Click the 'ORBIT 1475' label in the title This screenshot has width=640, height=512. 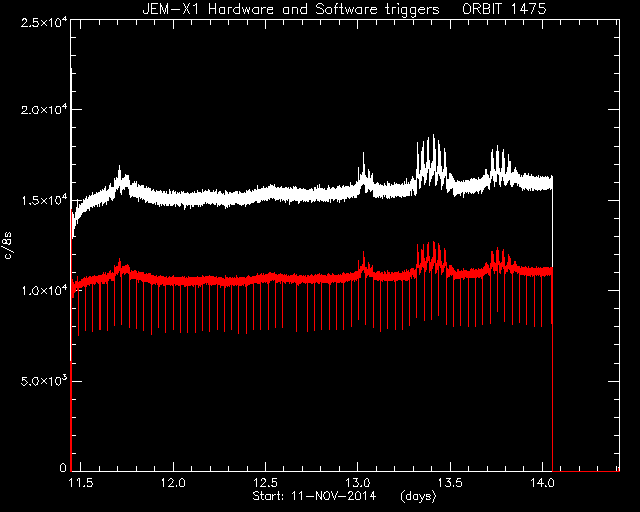[504, 9]
